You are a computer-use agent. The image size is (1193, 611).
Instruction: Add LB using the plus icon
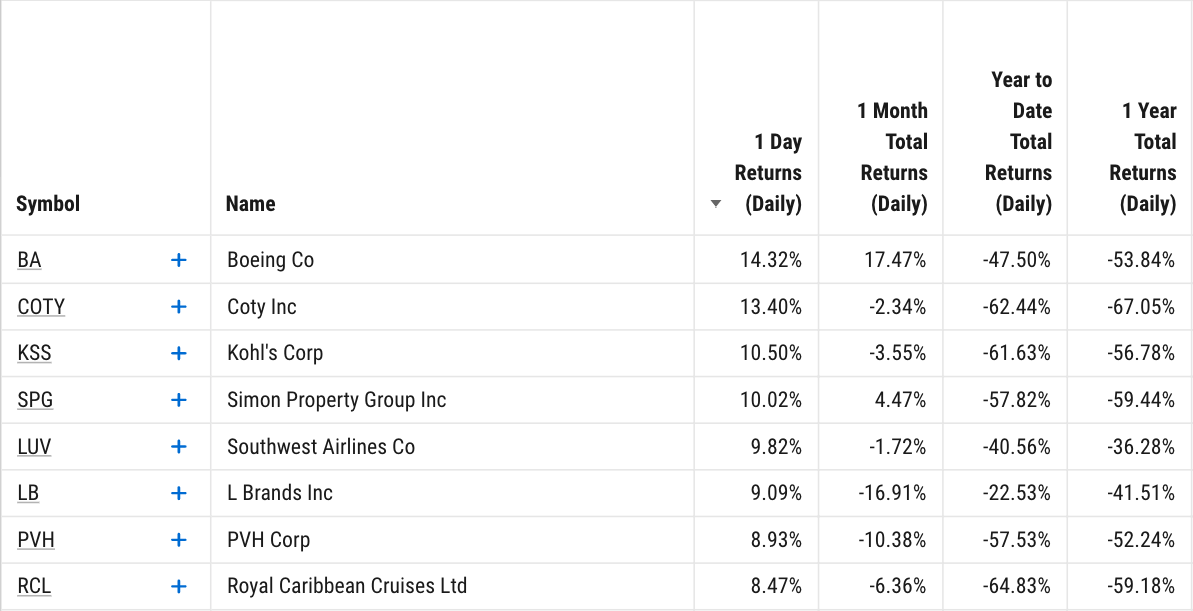pyautogui.click(x=178, y=493)
